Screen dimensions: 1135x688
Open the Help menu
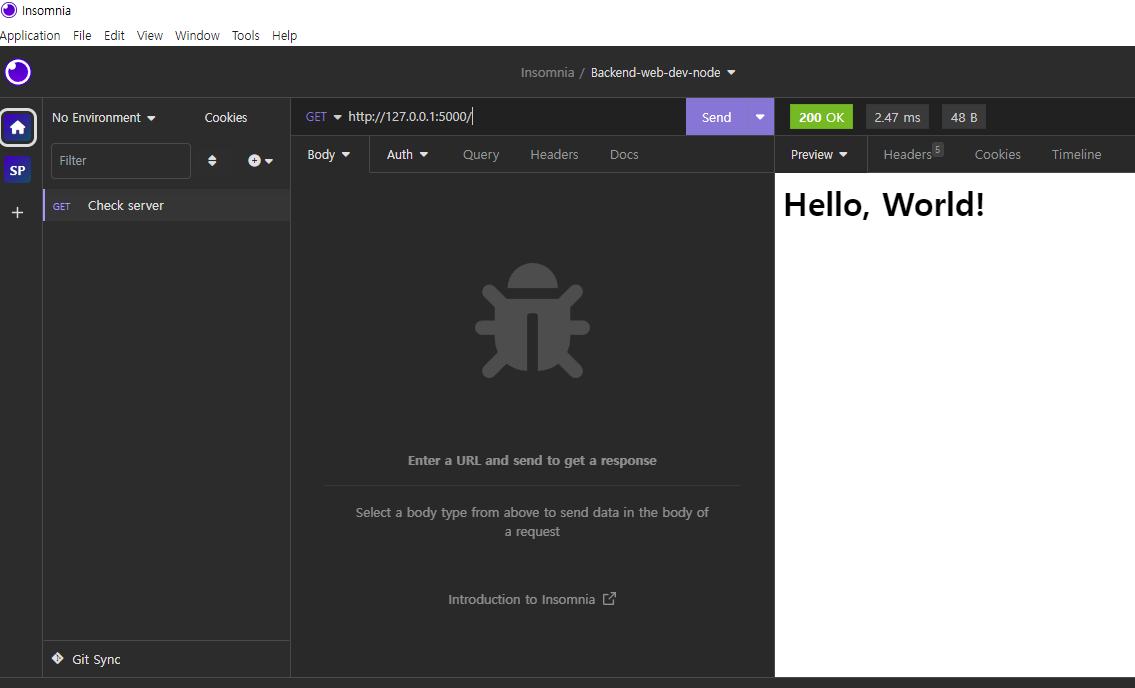pos(284,35)
